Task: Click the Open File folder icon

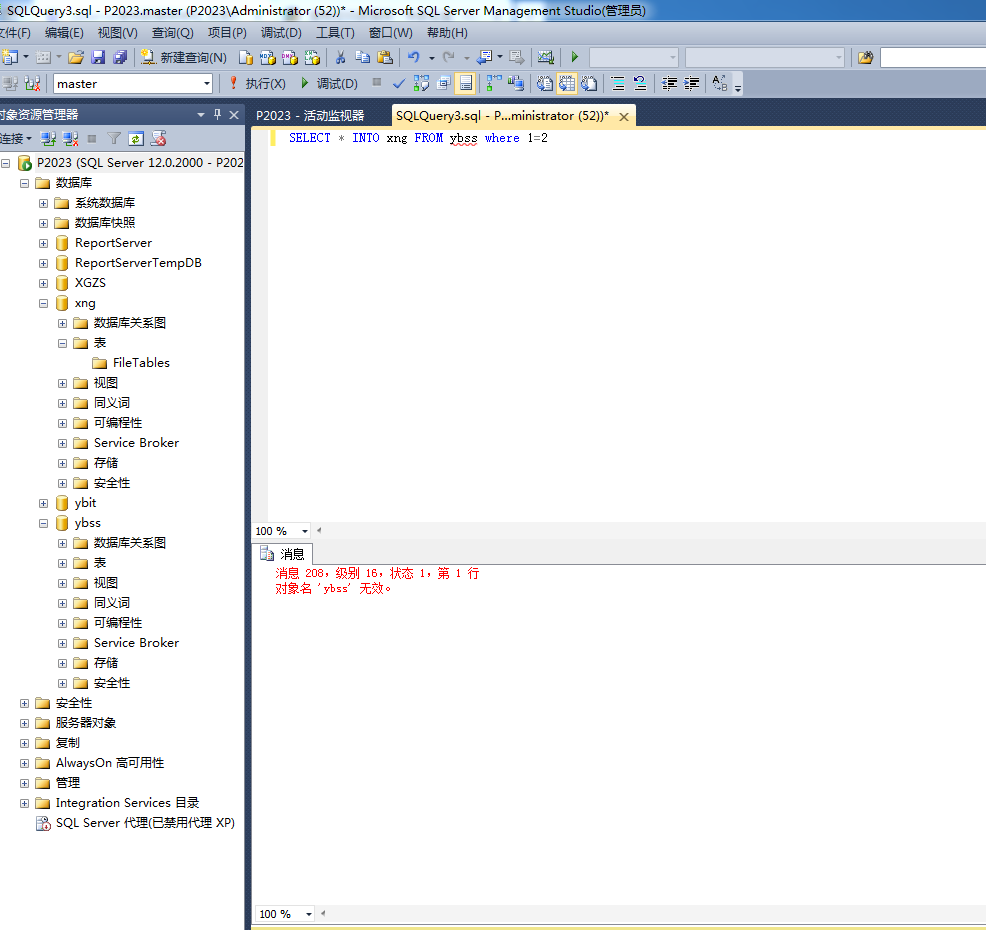Action: [76, 58]
